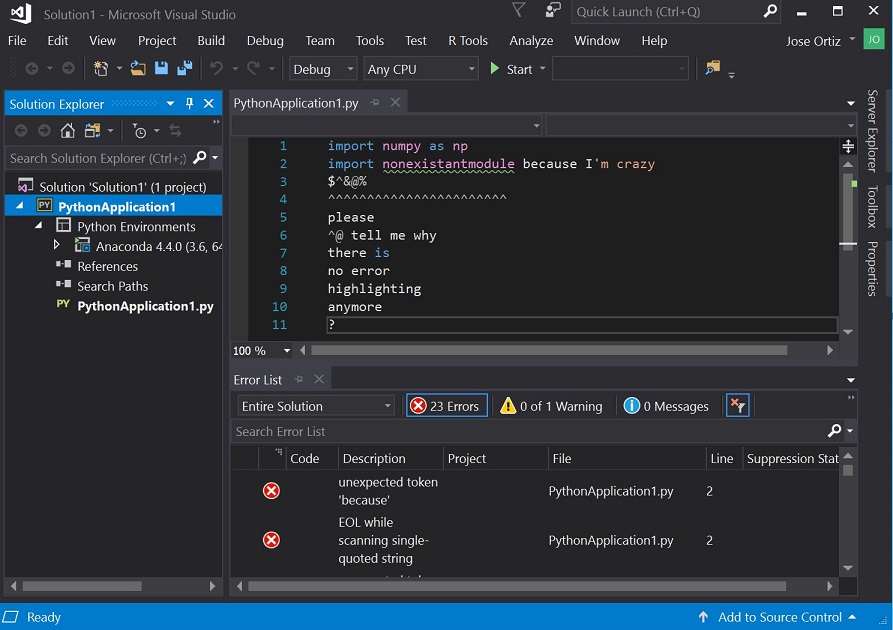This screenshot has height=630, width=893.
Task: Collapse the PythonApplication1 project node
Action: [x=20, y=206]
